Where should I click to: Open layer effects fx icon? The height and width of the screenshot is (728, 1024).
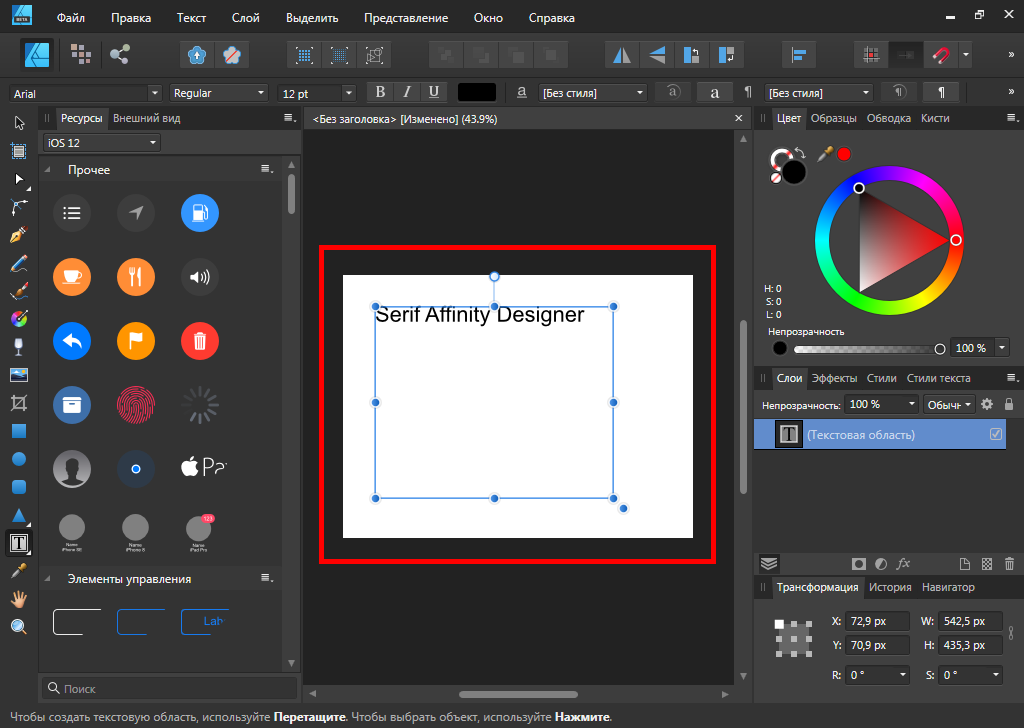point(903,564)
